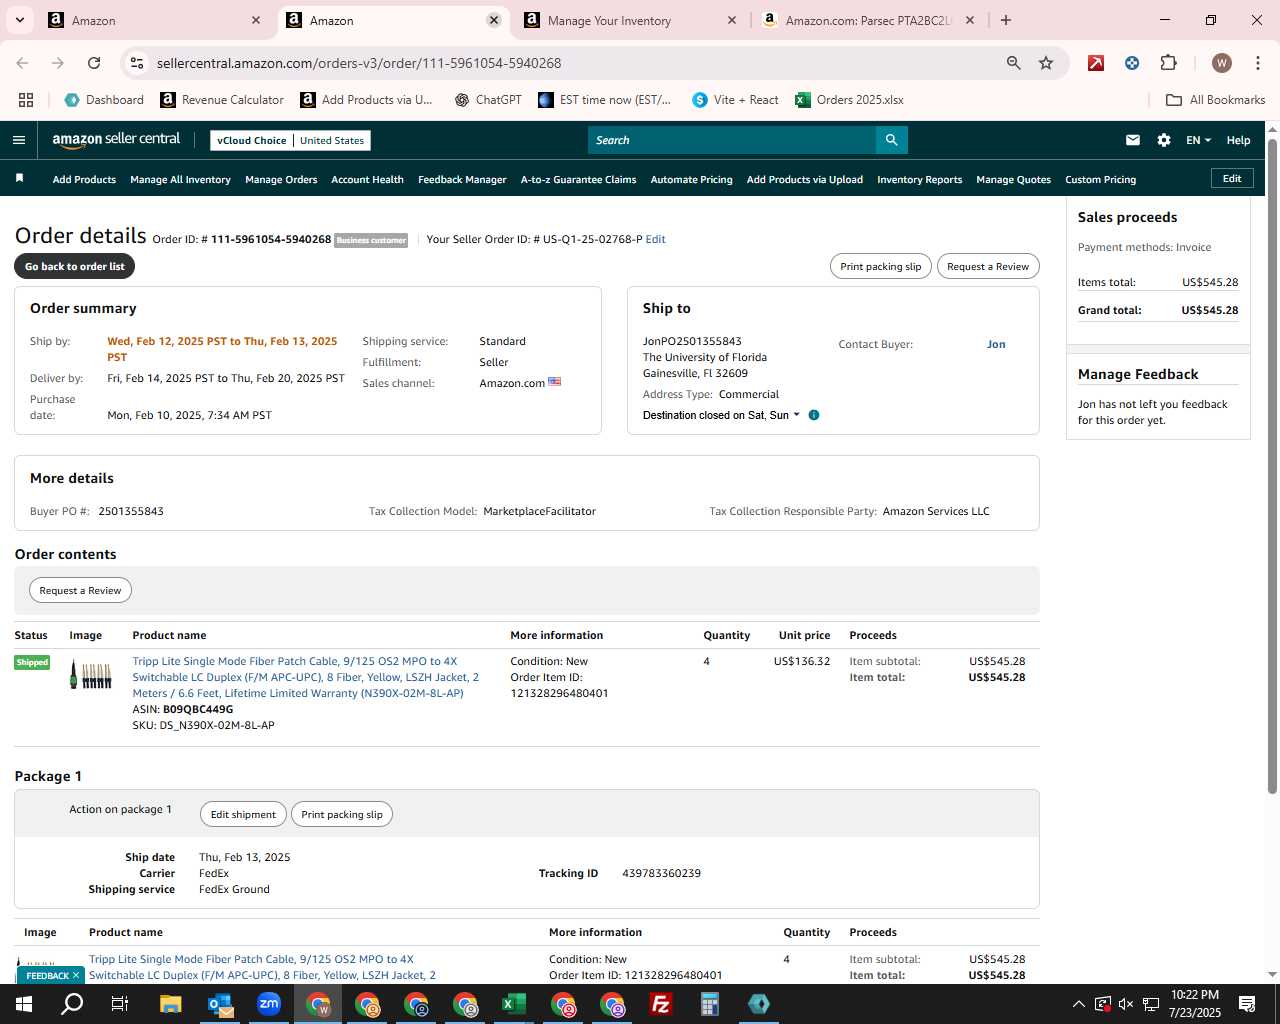Image resolution: width=1280 pixels, height=1024 pixels.
Task: Open the Chrome profile W avatar
Action: pyautogui.click(x=1221, y=63)
